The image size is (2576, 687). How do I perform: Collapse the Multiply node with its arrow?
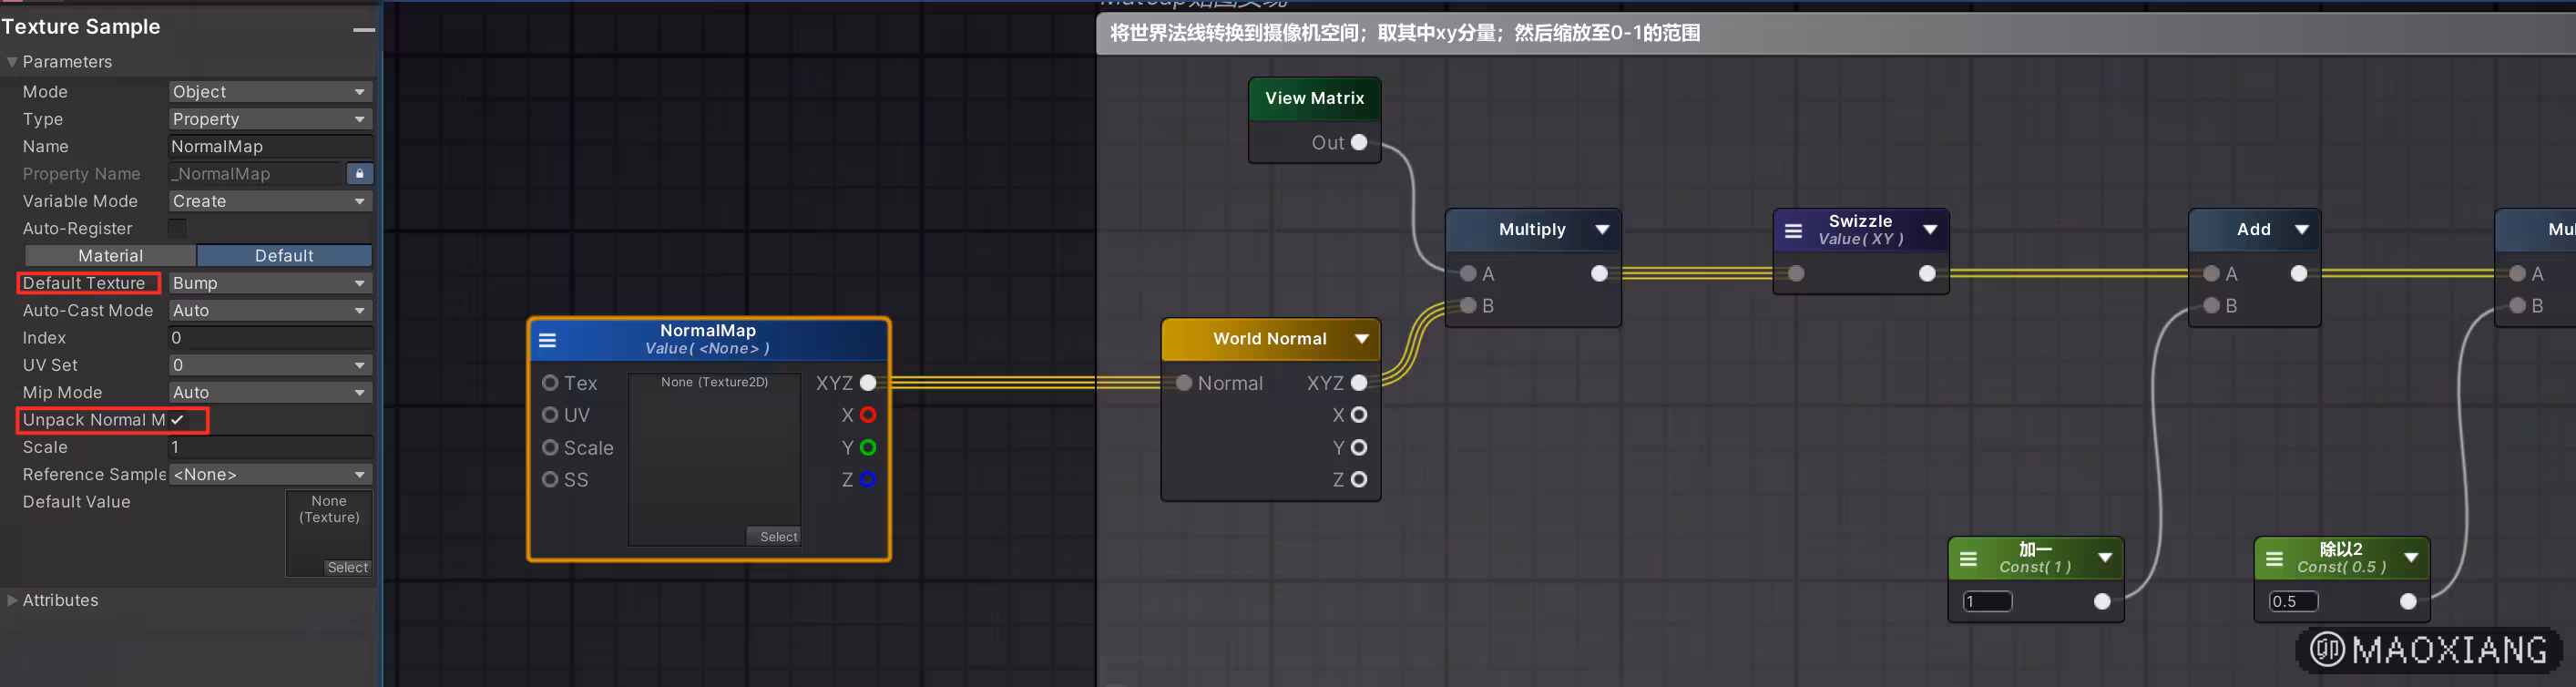click(x=1602, y=230)
